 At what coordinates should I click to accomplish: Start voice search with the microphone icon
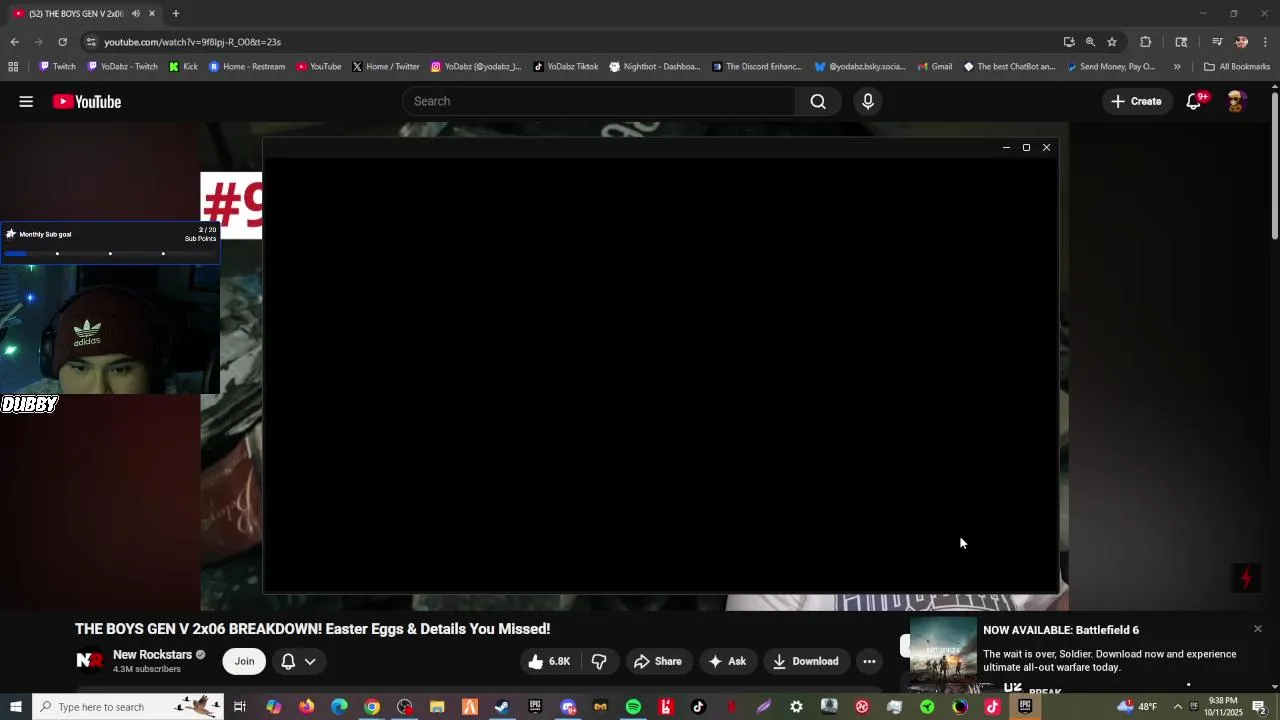click(x=867, y=101)
